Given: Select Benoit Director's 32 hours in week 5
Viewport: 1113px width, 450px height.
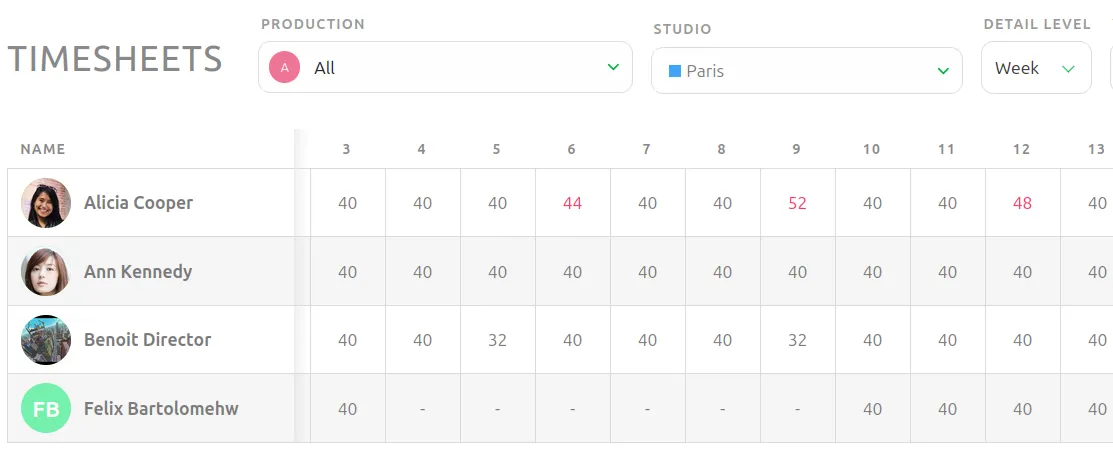Looking at the screenshot, I should click(498, 340).
